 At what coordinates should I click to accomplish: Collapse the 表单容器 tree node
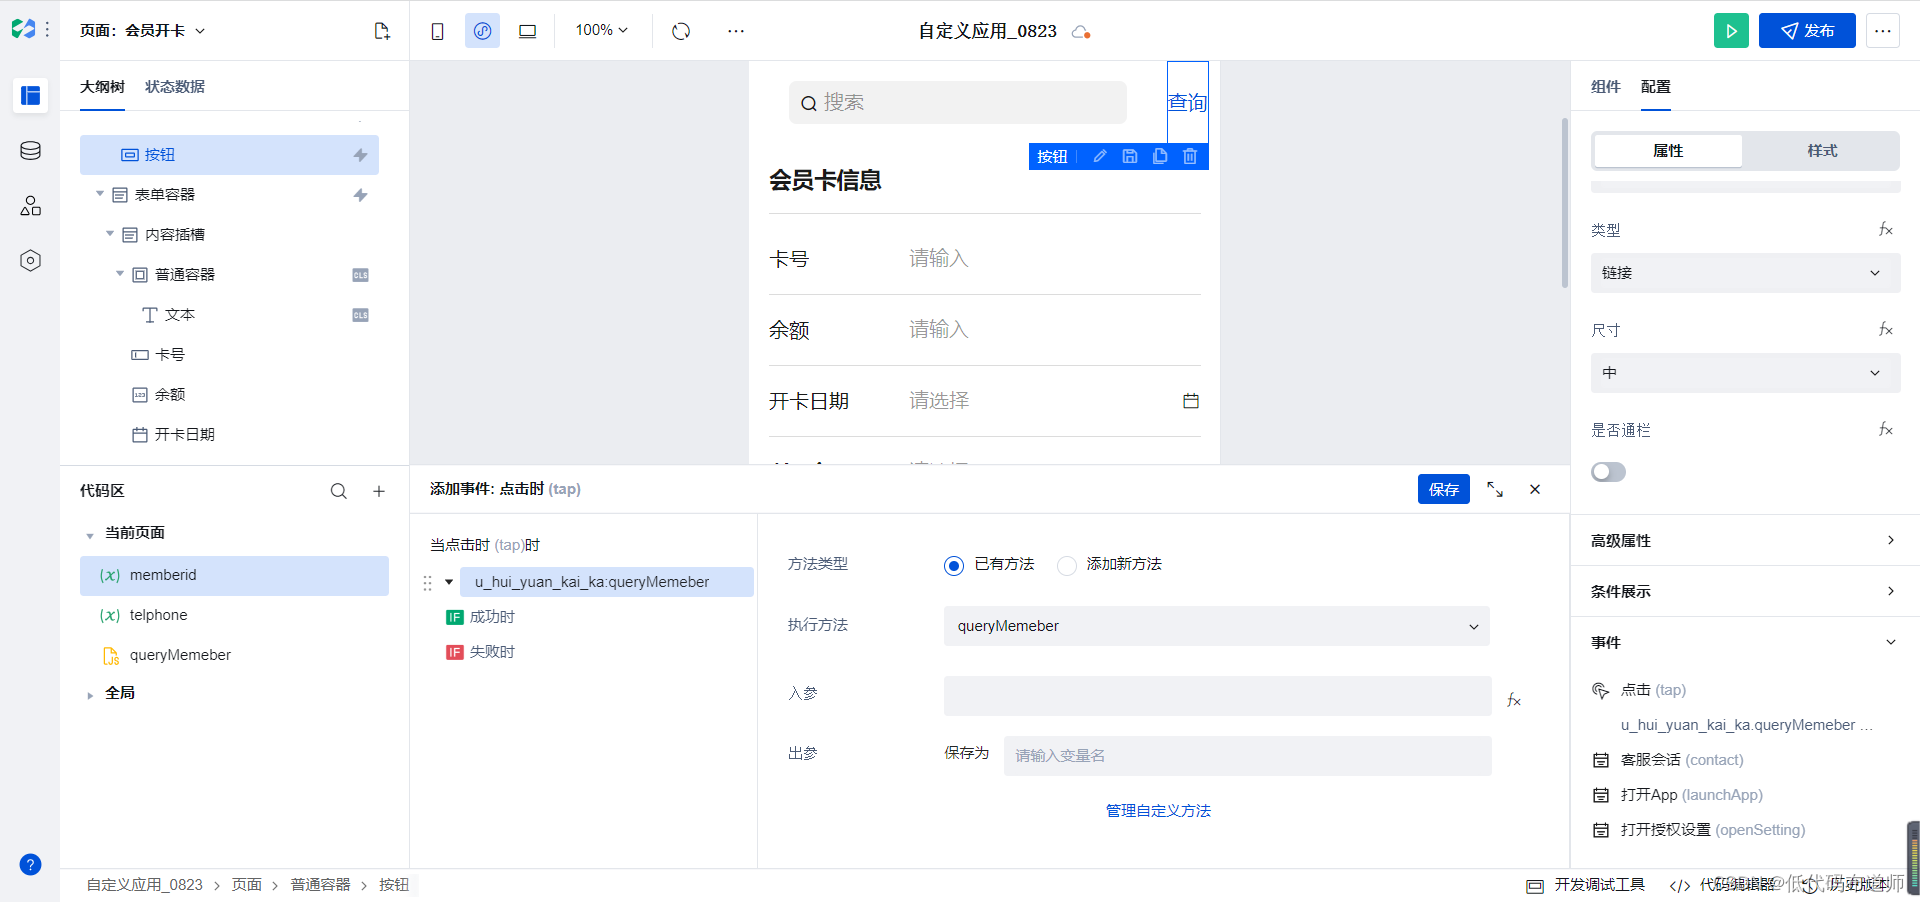[99, 194]
